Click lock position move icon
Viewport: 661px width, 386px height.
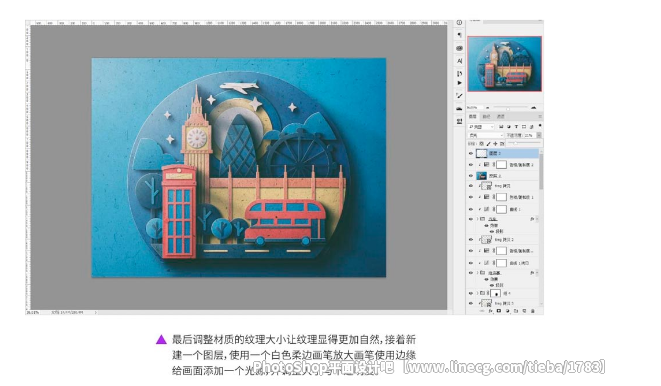coord(495,144)
